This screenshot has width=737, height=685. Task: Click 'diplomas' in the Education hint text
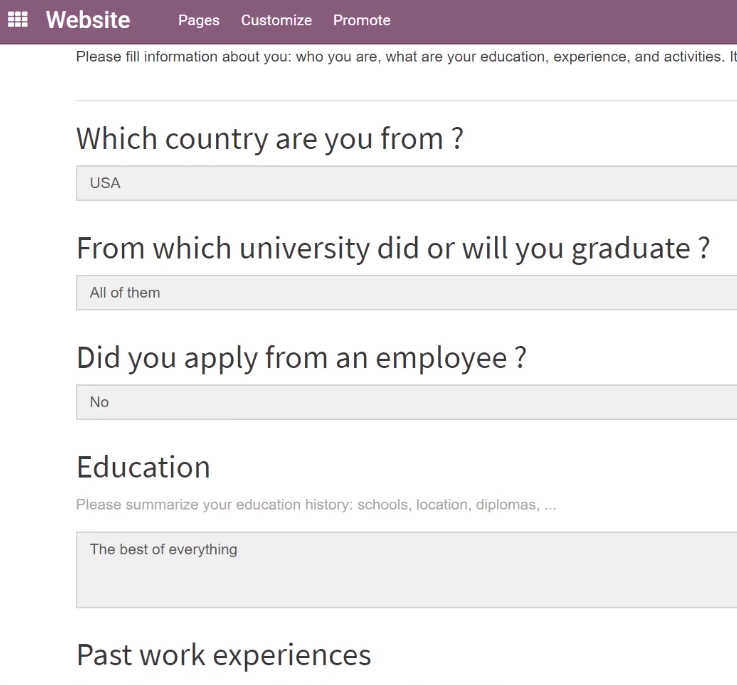tap(508, 504)
